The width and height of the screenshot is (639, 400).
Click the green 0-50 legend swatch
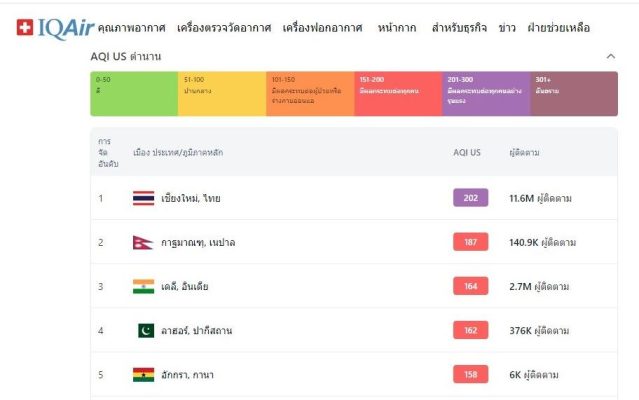point(134,94)
